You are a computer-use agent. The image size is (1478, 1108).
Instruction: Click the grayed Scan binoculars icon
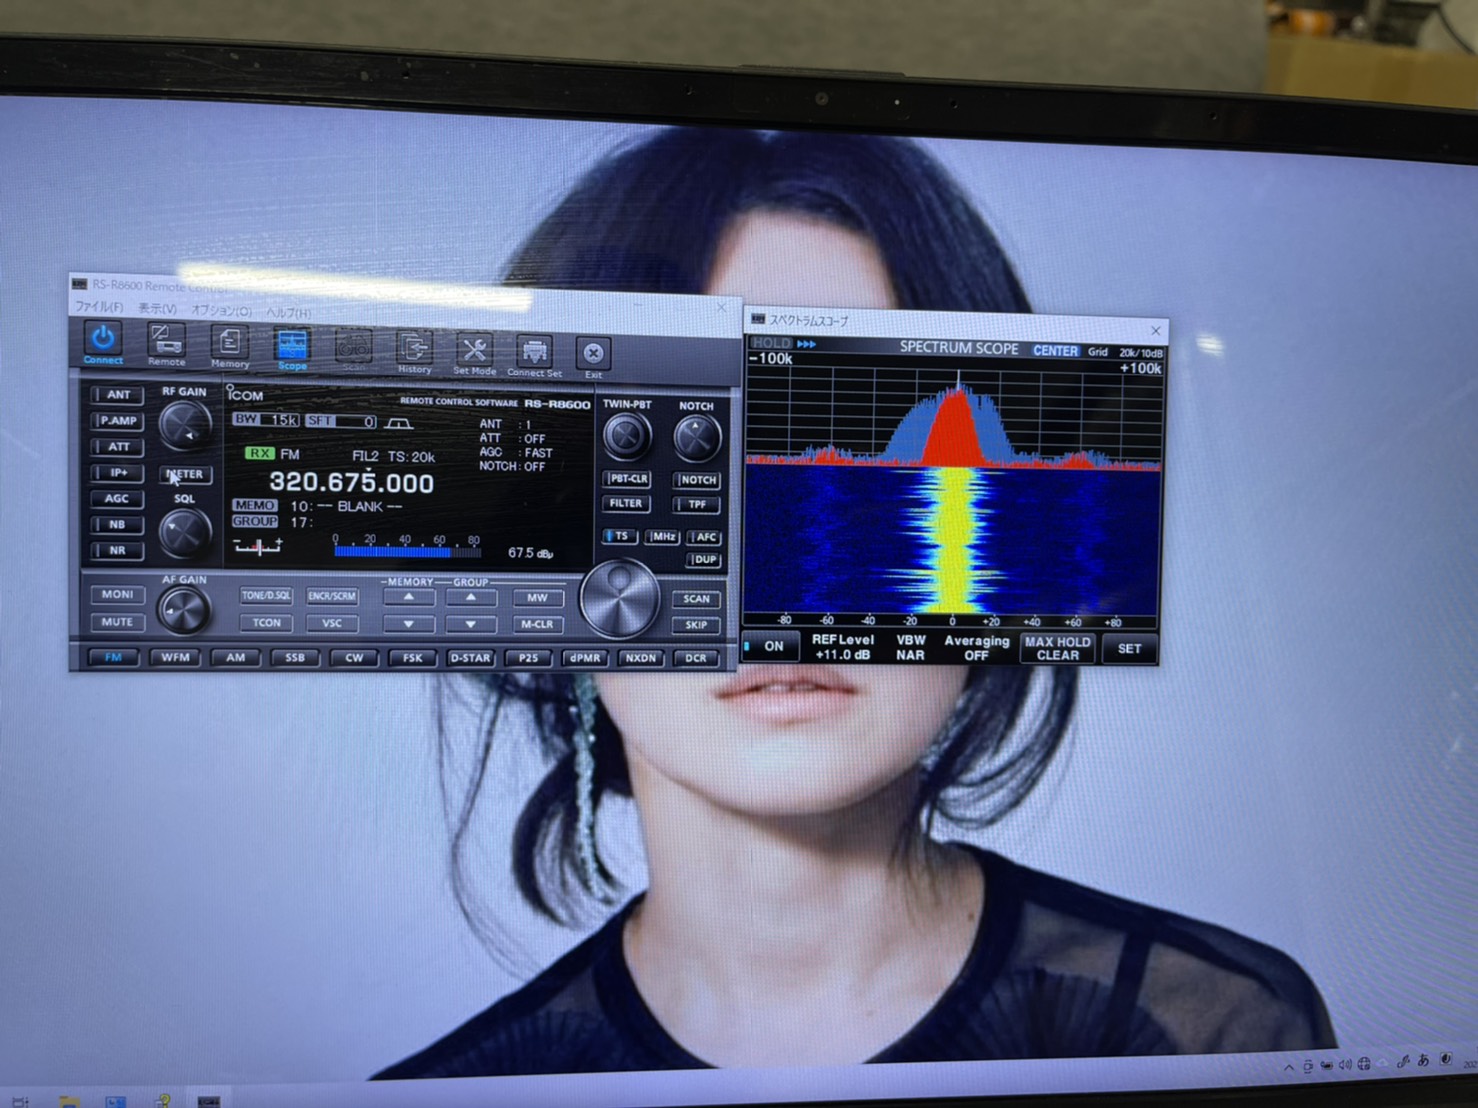[353, 351]
